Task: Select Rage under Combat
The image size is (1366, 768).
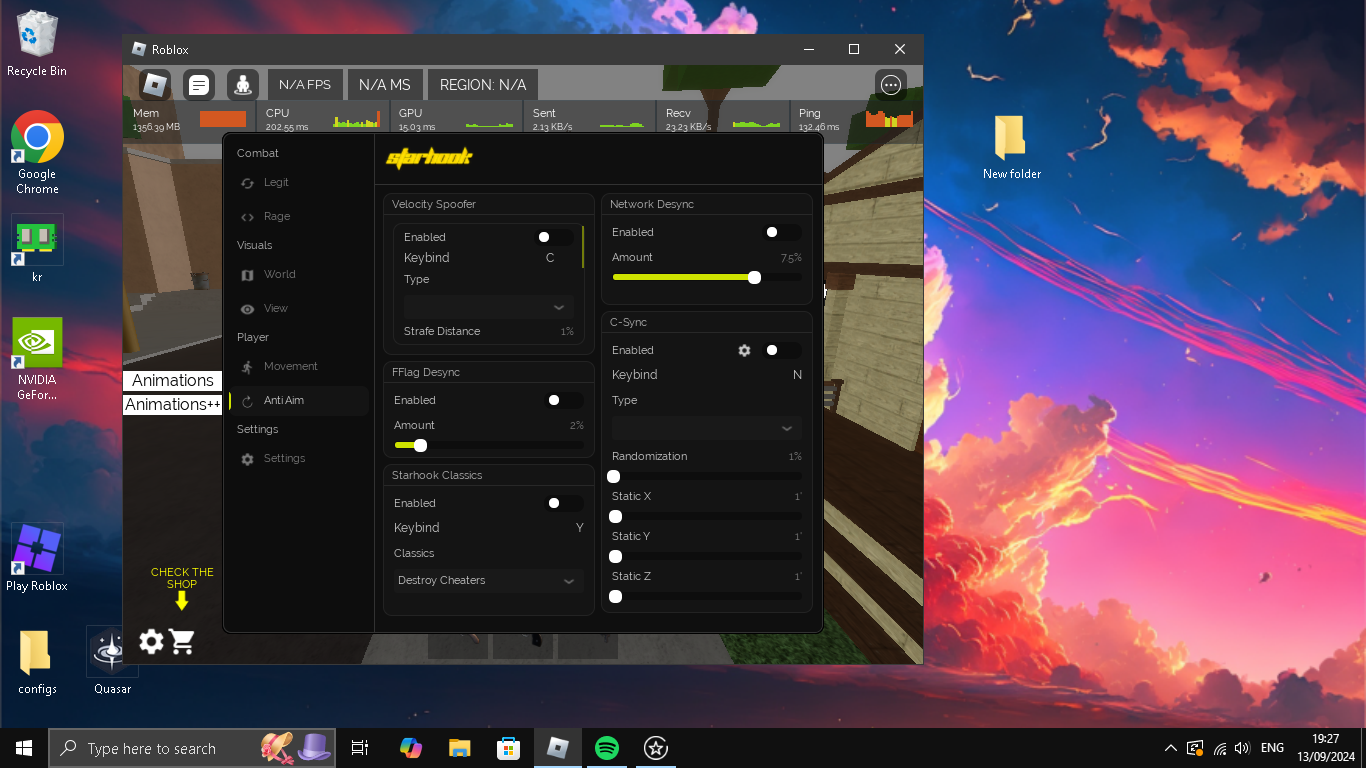Action: click(277, 217)
